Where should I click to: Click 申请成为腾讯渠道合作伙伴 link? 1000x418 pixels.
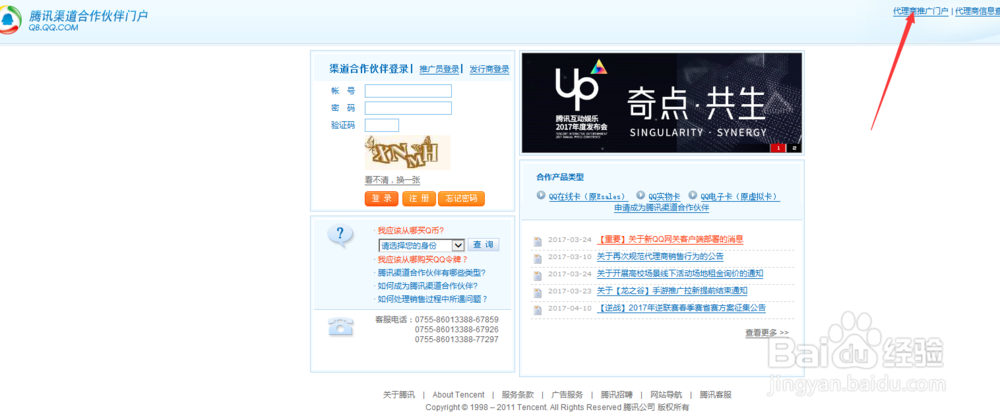coord(661,208)
